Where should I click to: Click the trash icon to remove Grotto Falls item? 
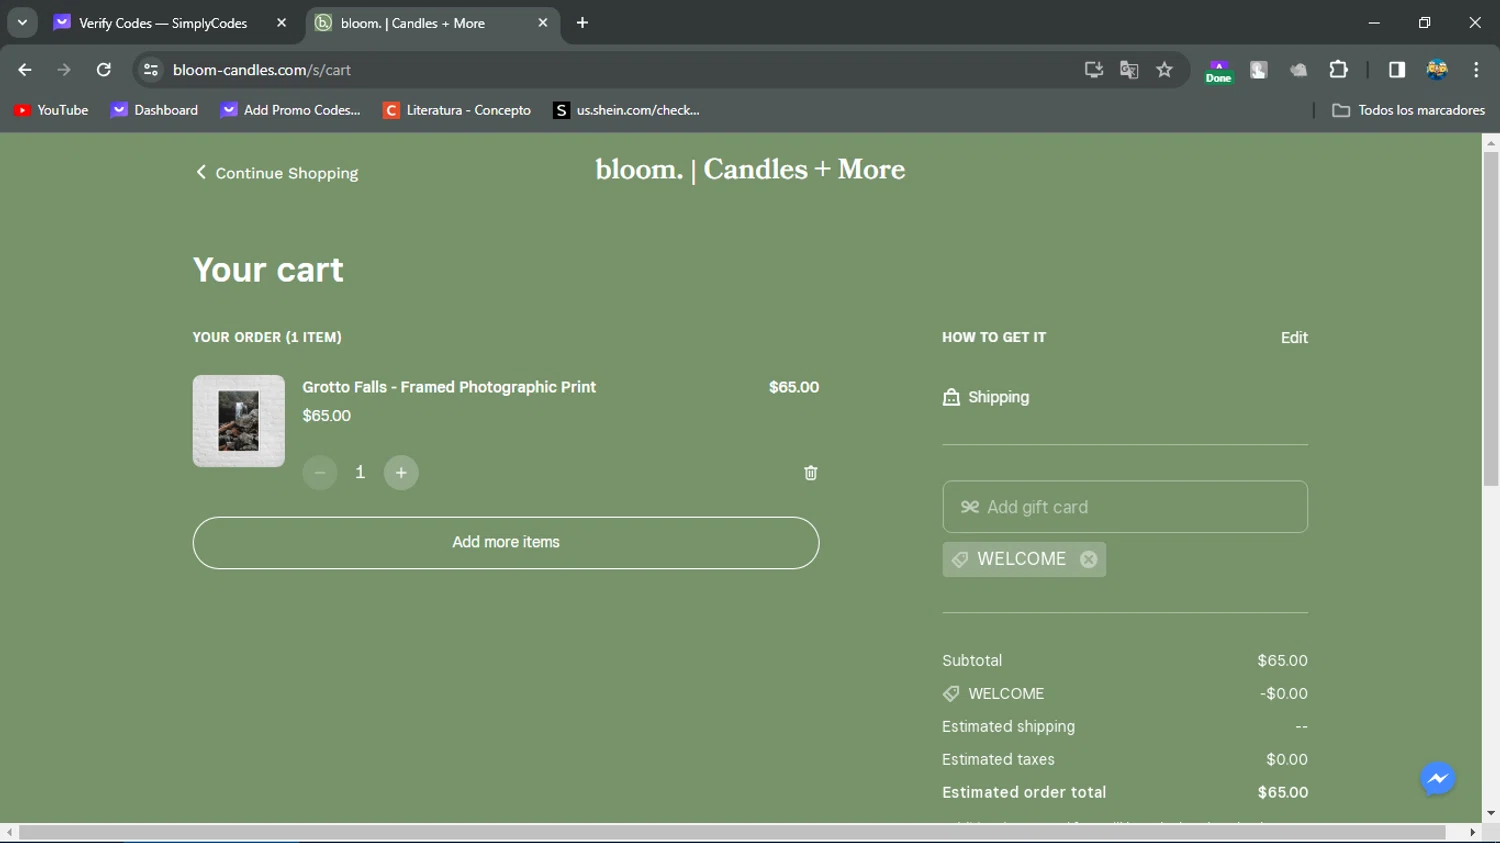point(810,473)
